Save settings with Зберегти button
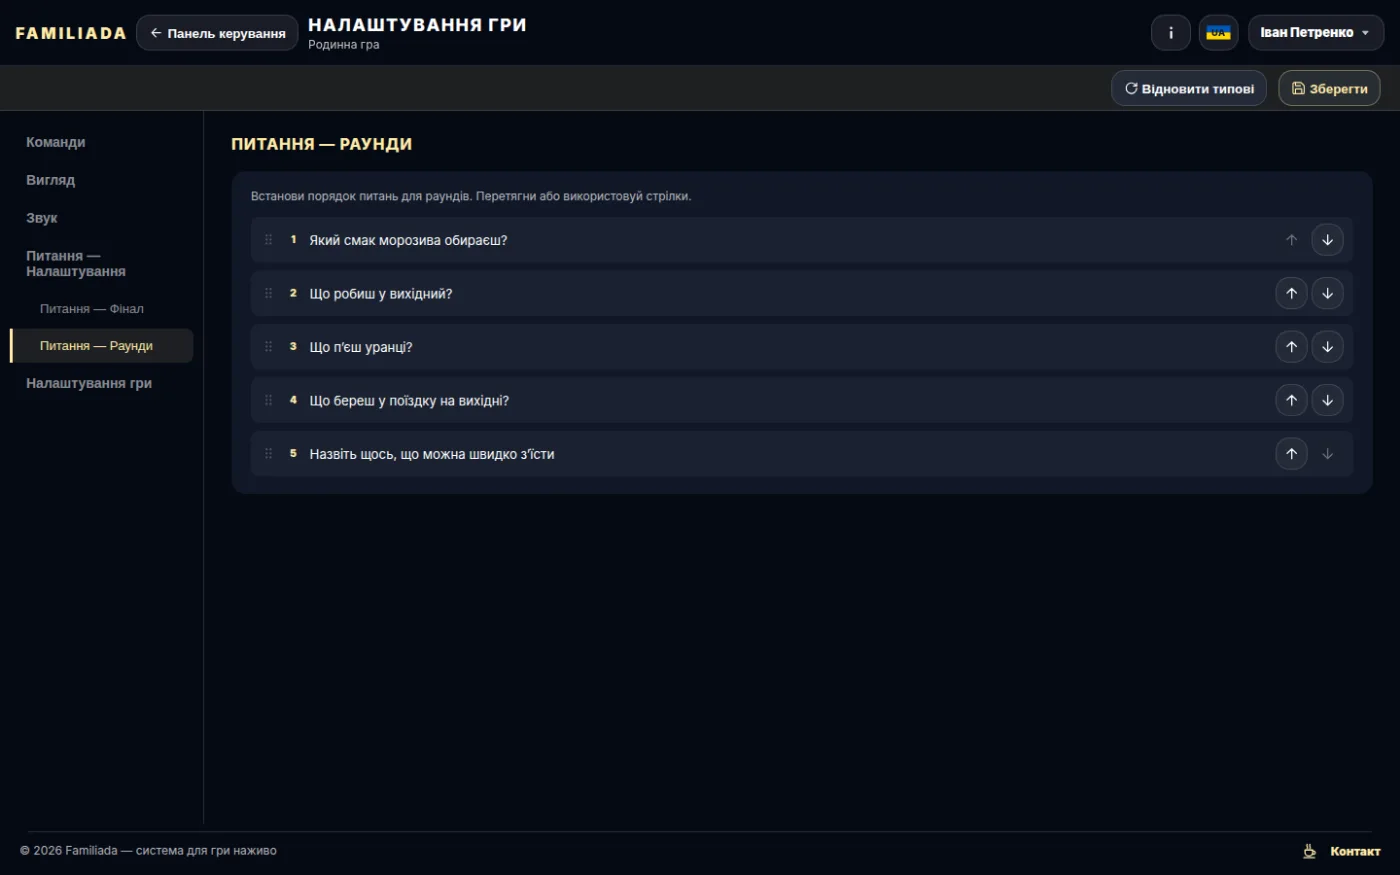The image size is (1400, 875). tap(1329, 88)
